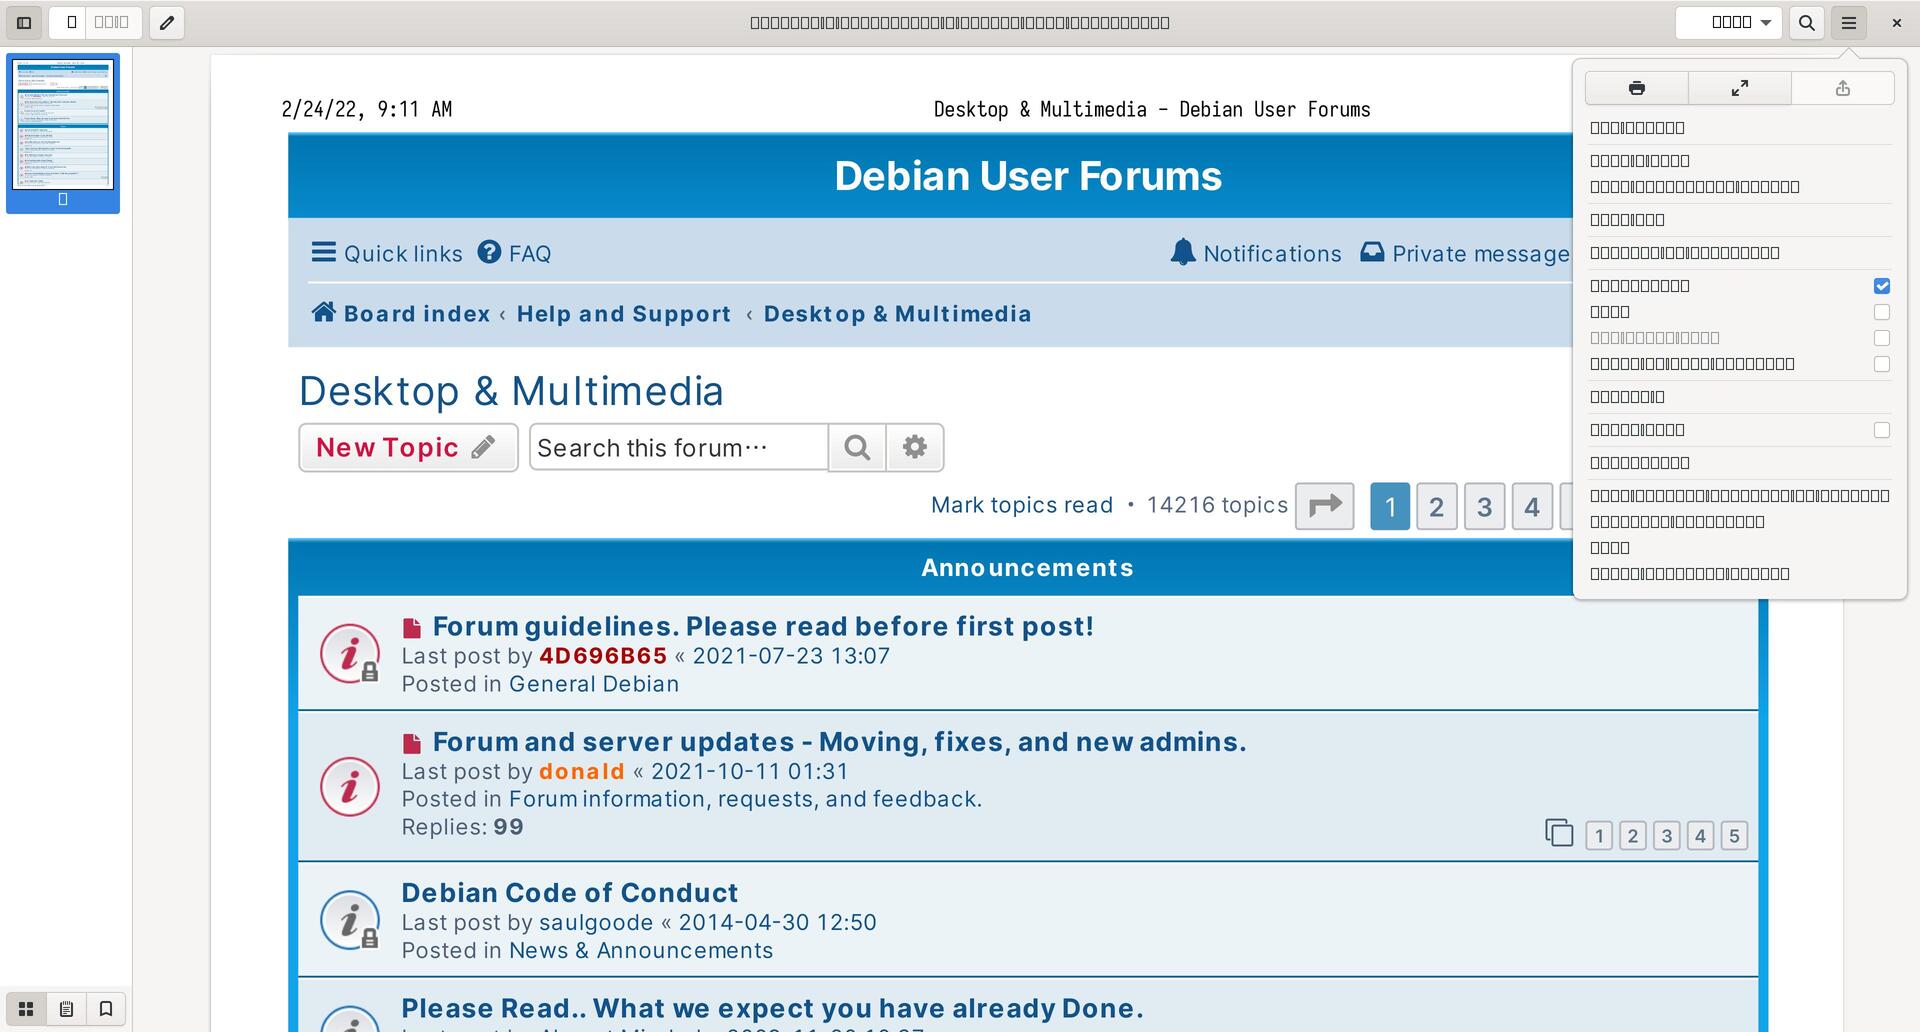Open Properties from the menu

(x=1740, y=463)
